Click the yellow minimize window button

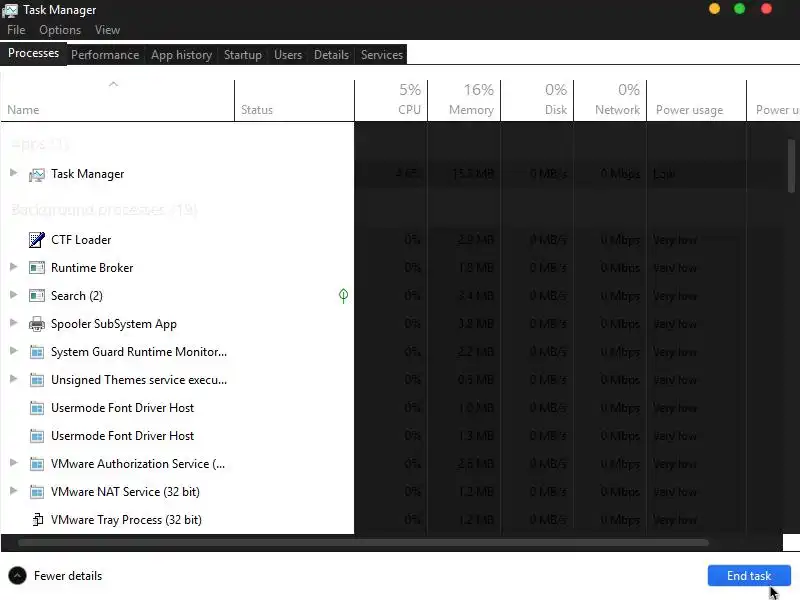click(714, 9)
